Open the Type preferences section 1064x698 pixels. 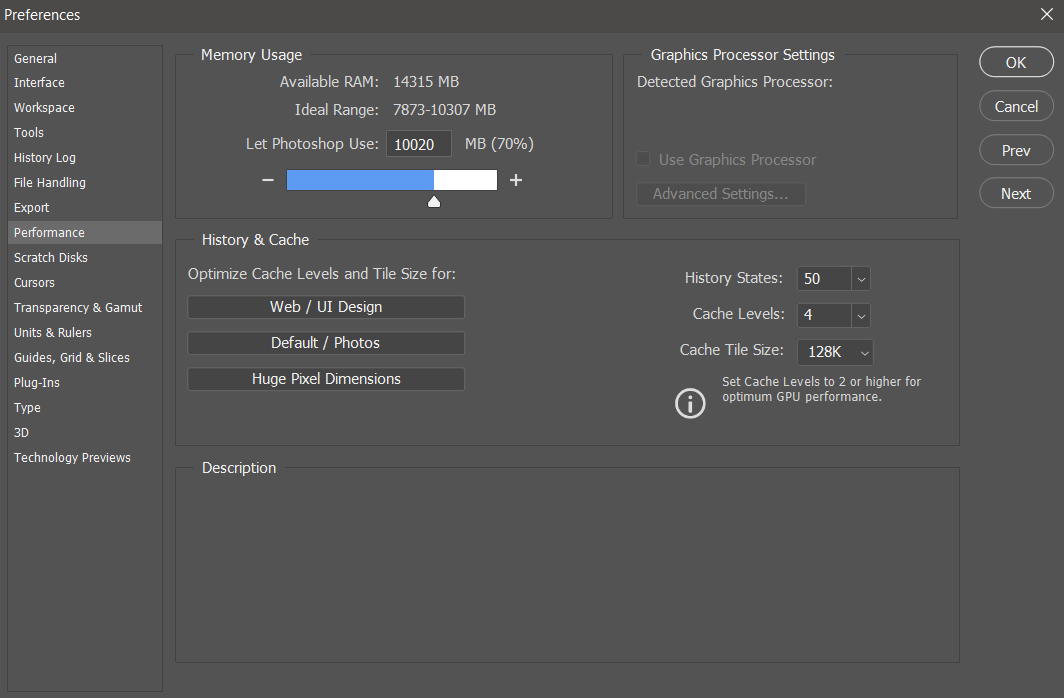pos(27,407)
